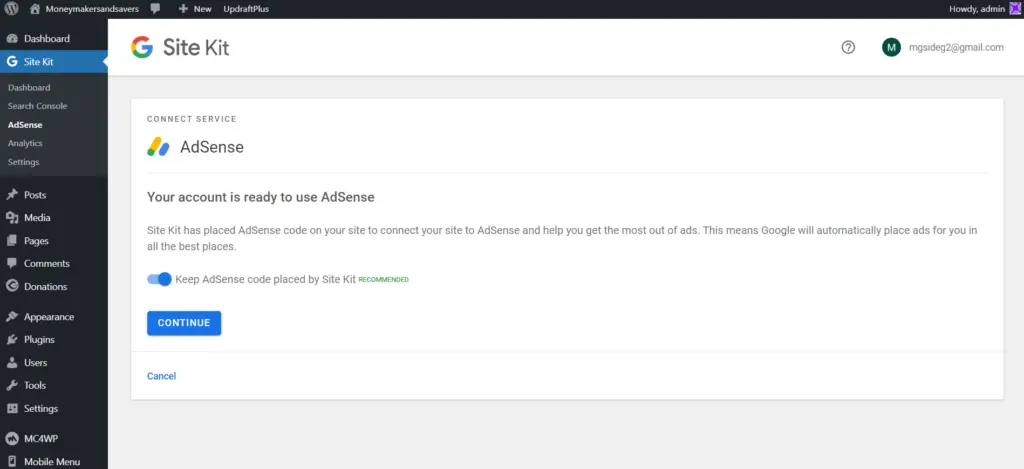Open the Moneymakersandsavers site home icon
The width and height of the screenshot is (1024, 469).
[35, 8]
